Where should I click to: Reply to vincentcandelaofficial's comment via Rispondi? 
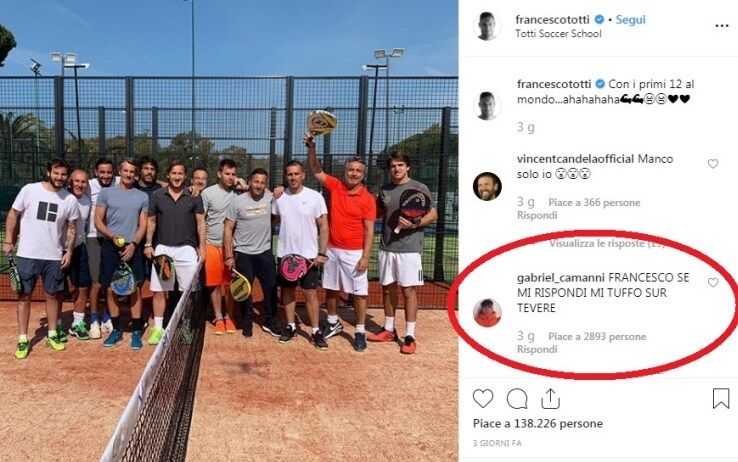(537, 215)
